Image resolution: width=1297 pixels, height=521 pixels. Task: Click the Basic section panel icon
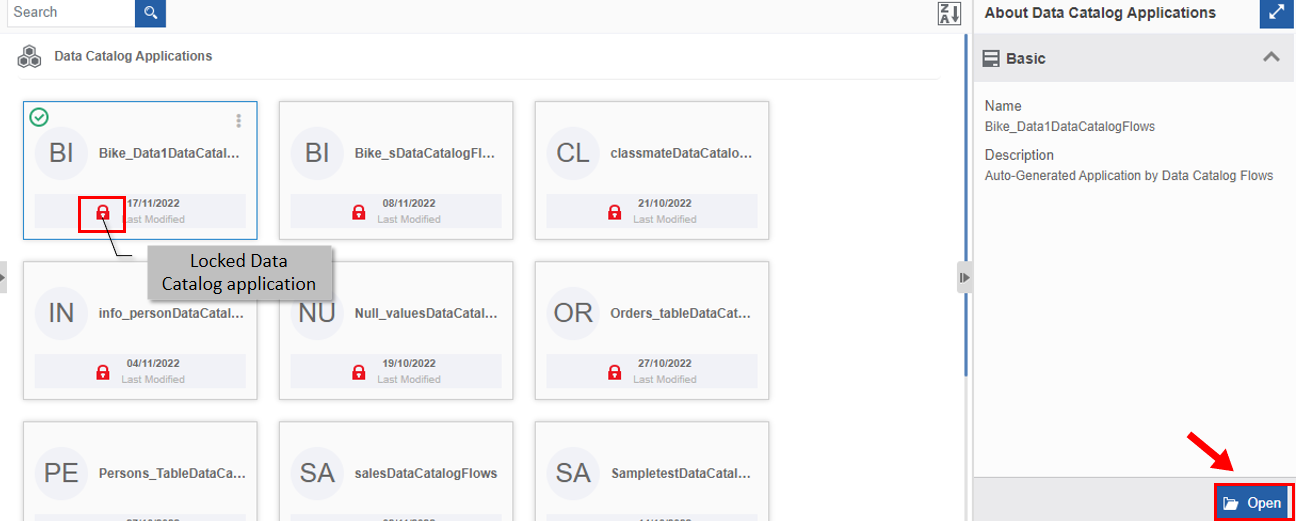(991, 58)
